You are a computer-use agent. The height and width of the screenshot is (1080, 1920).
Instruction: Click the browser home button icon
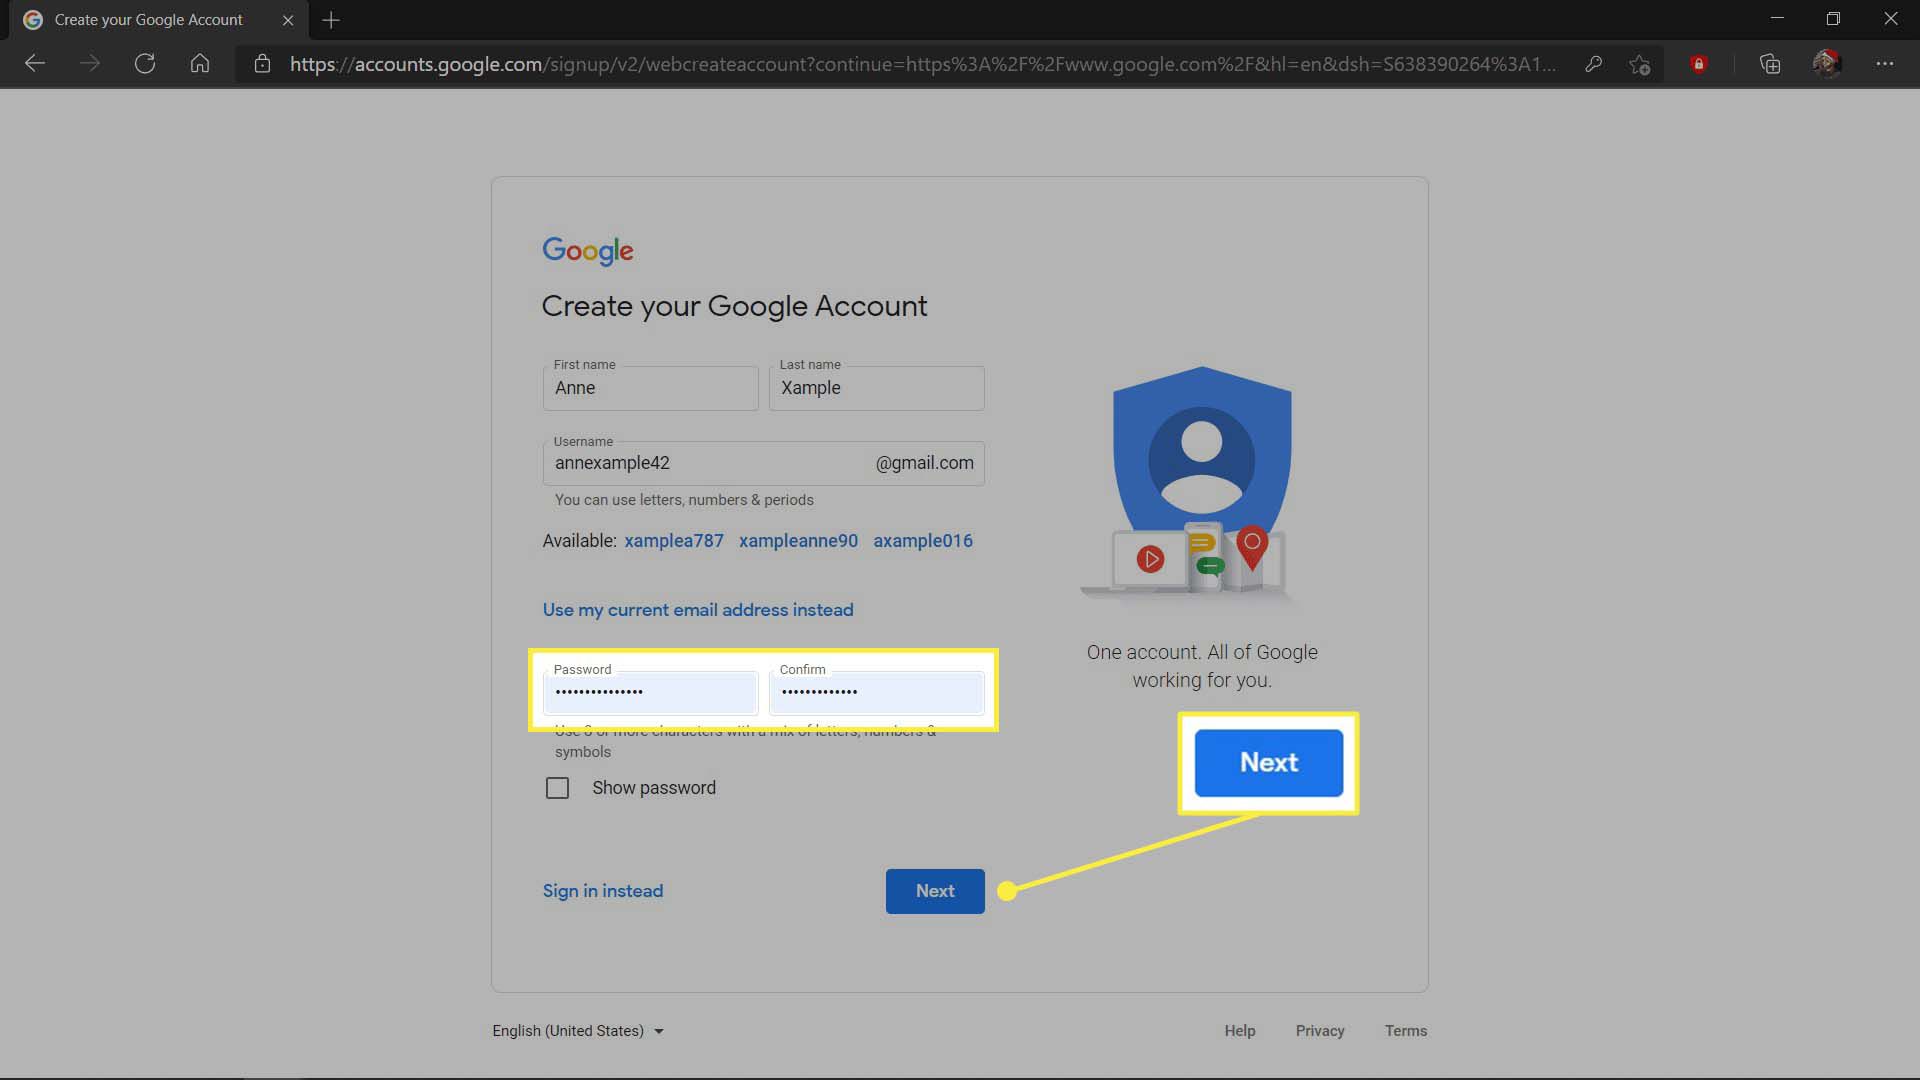199,62
